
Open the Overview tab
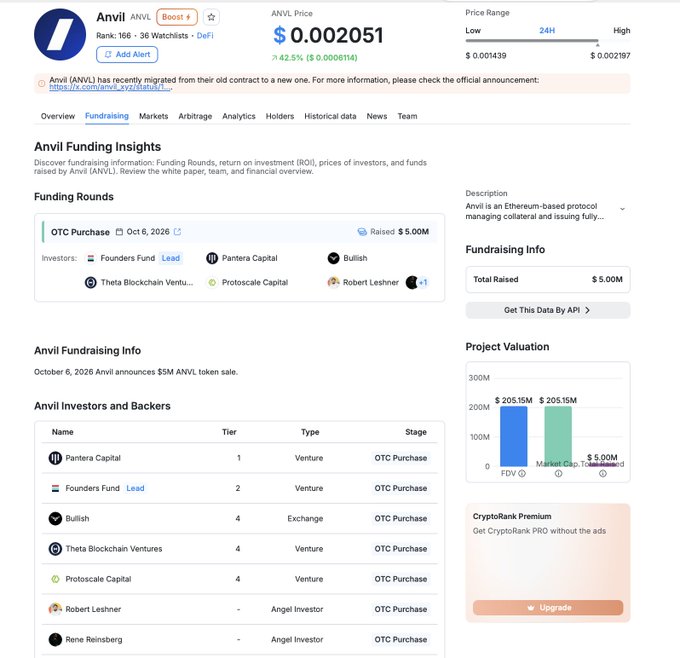coord(58,116)
